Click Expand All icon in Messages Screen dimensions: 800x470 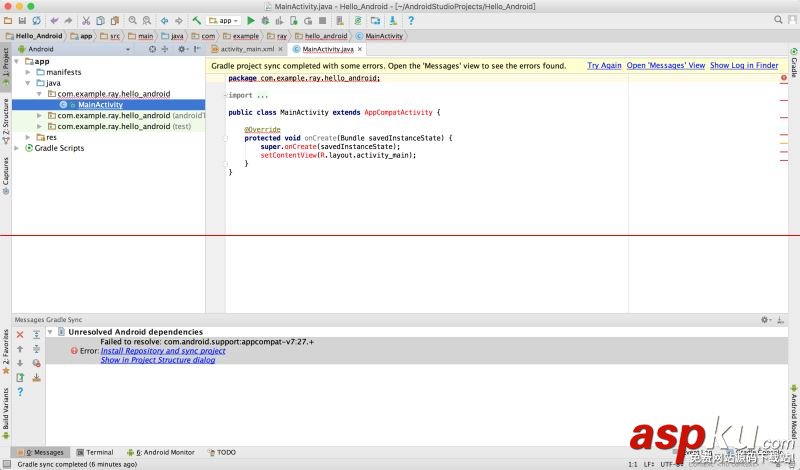[x=36, y=335]
